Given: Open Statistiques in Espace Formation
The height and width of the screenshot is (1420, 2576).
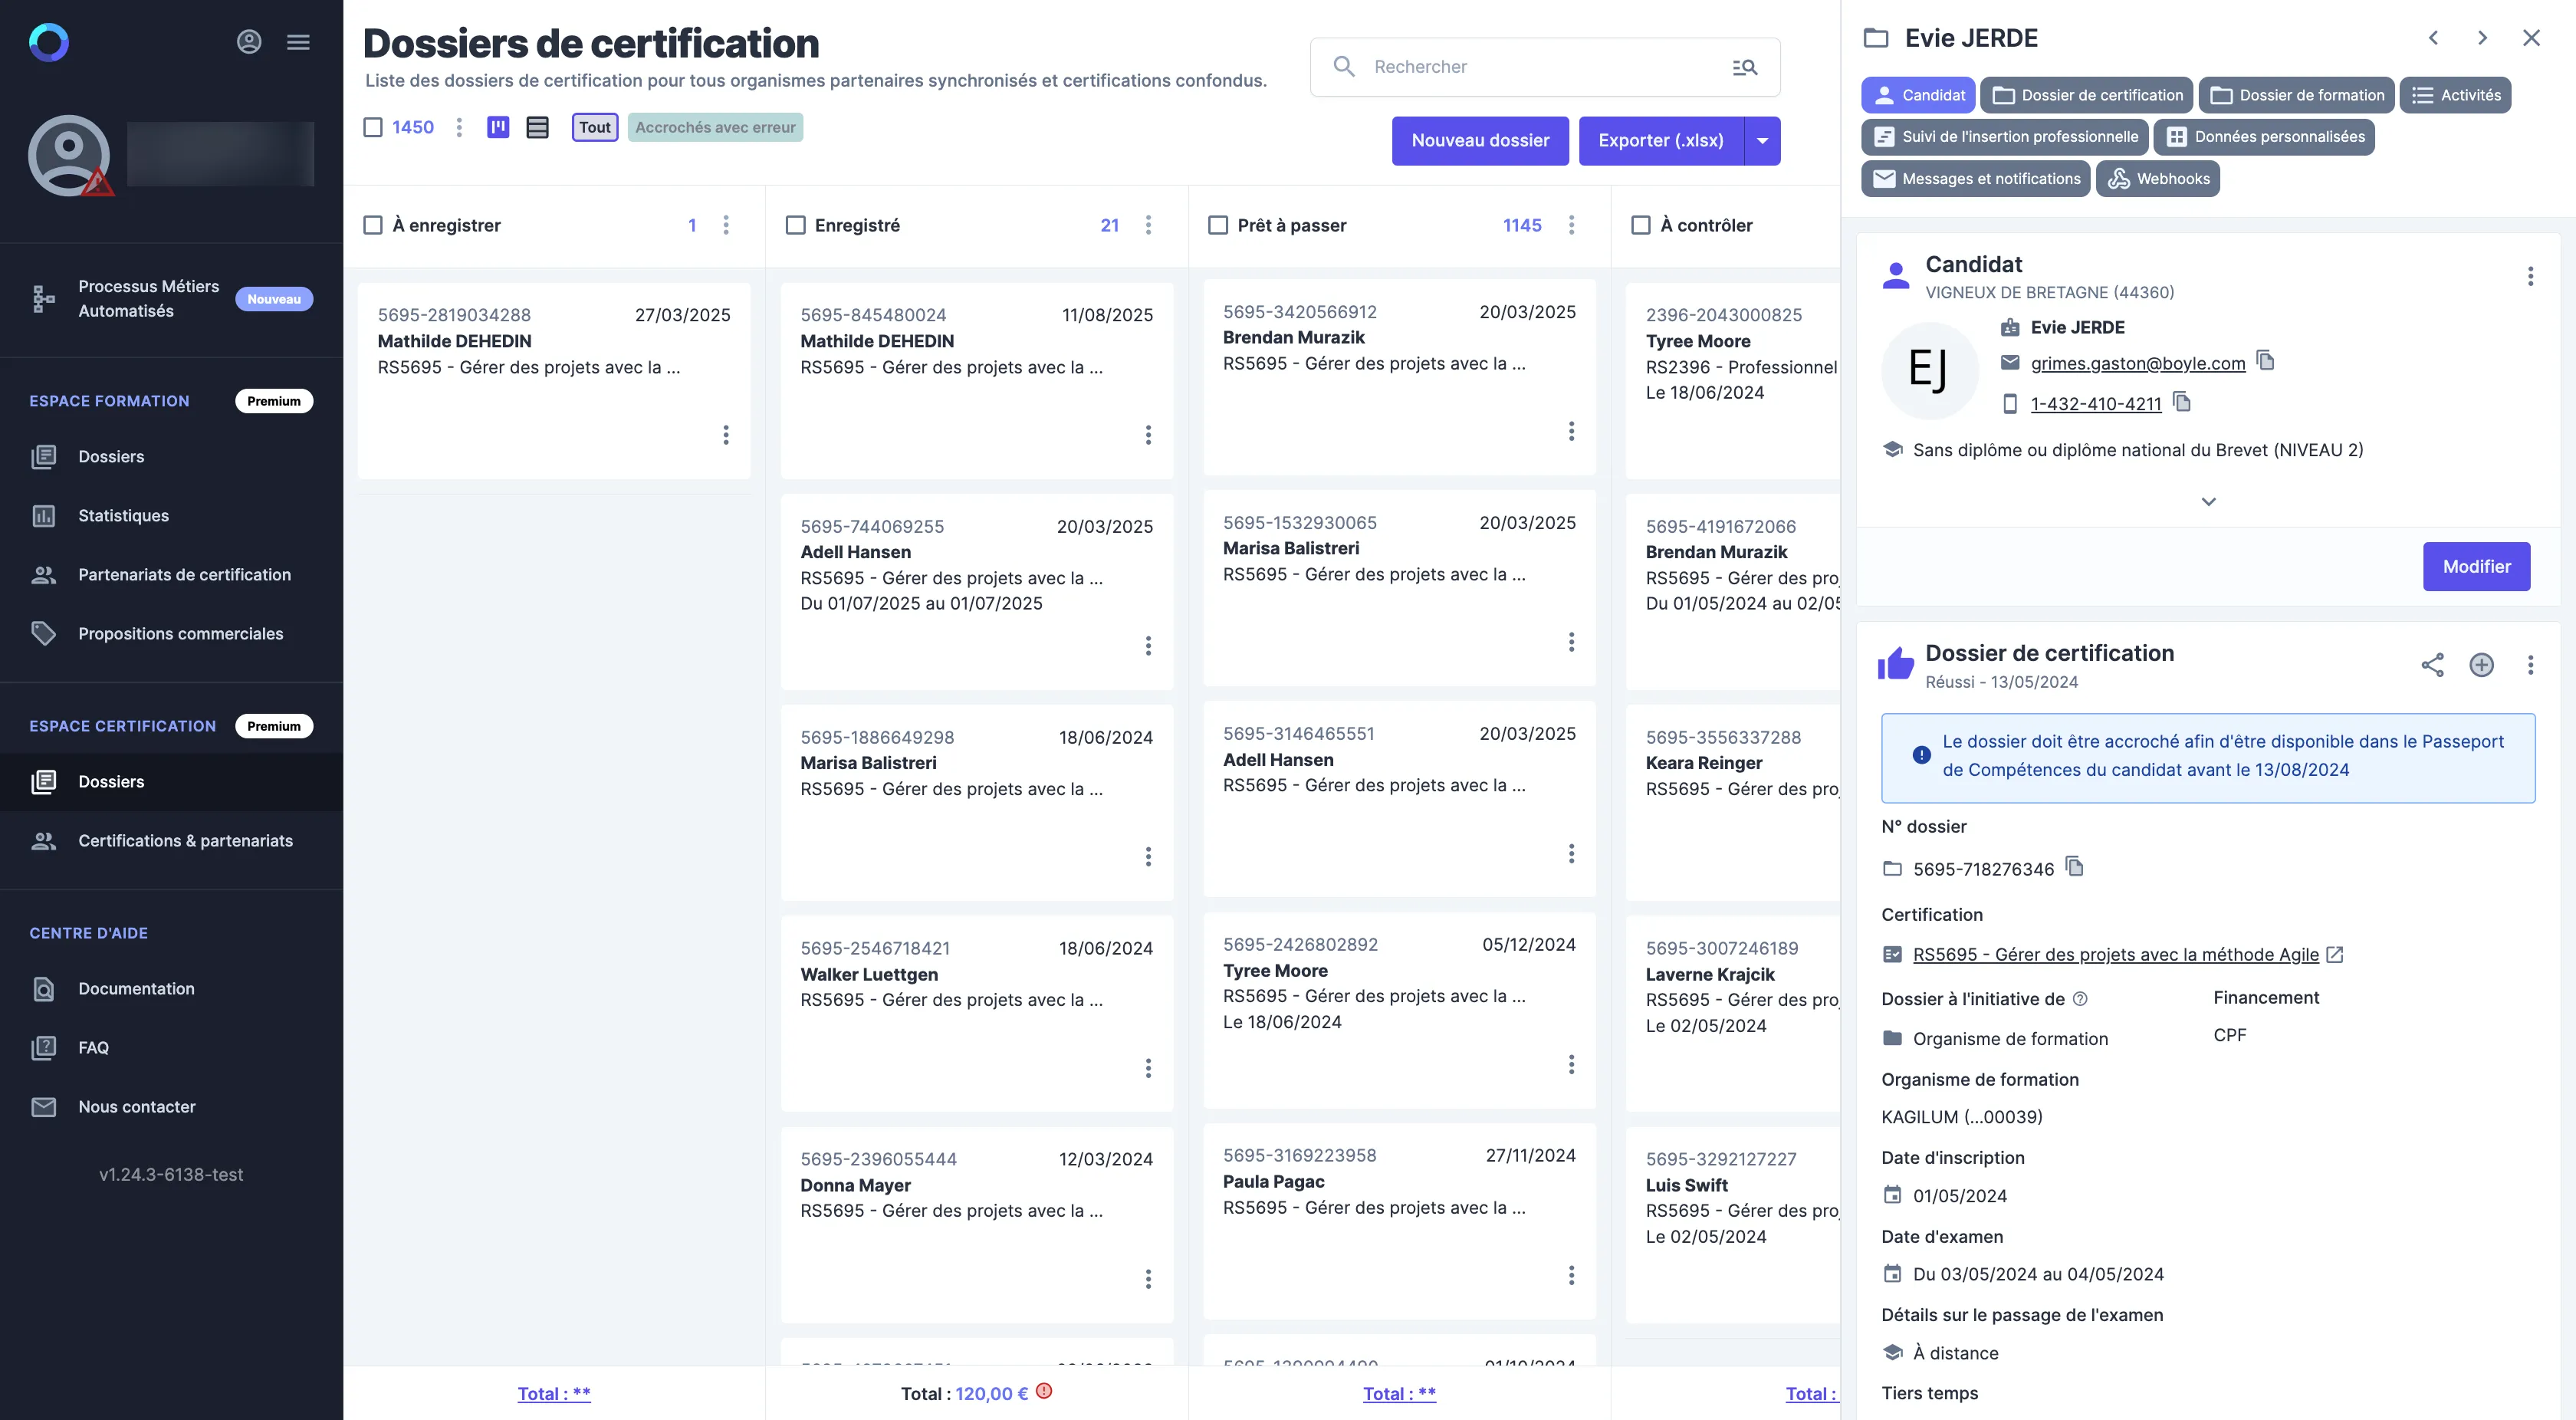Looking at the screenshot, I should 171,515.
